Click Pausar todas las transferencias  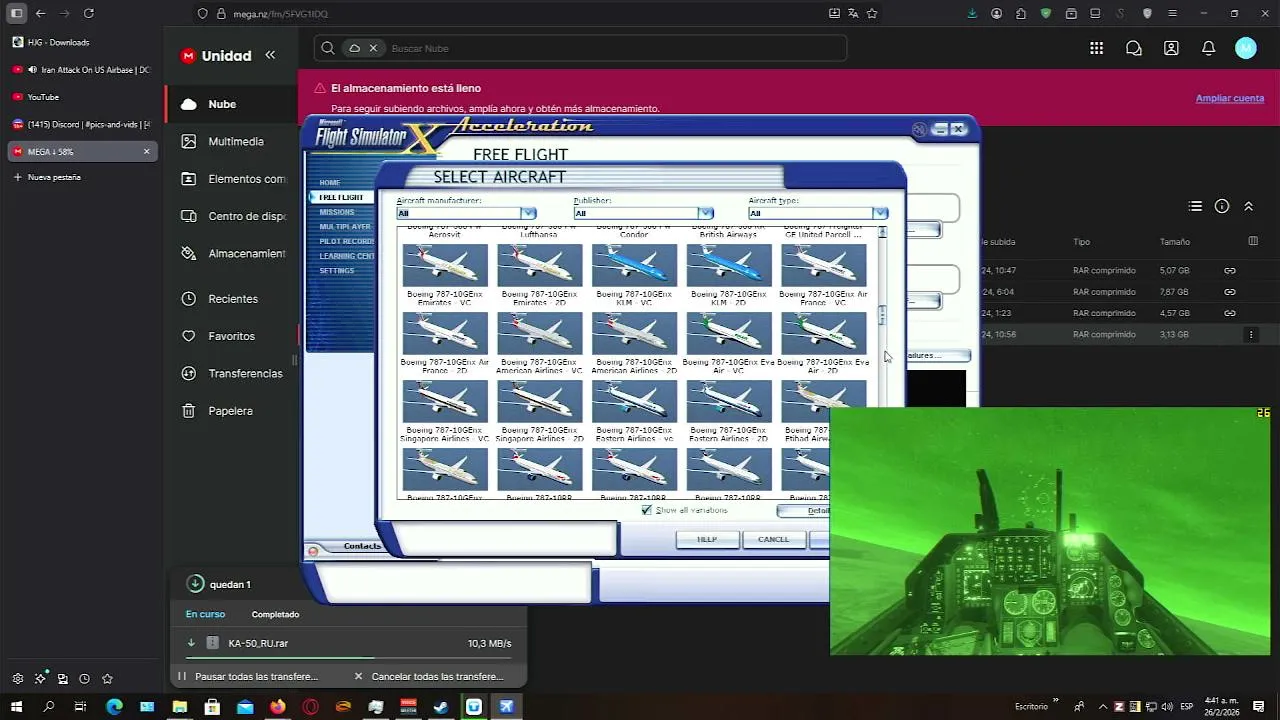pyautogui.click(x=248, y=676)
